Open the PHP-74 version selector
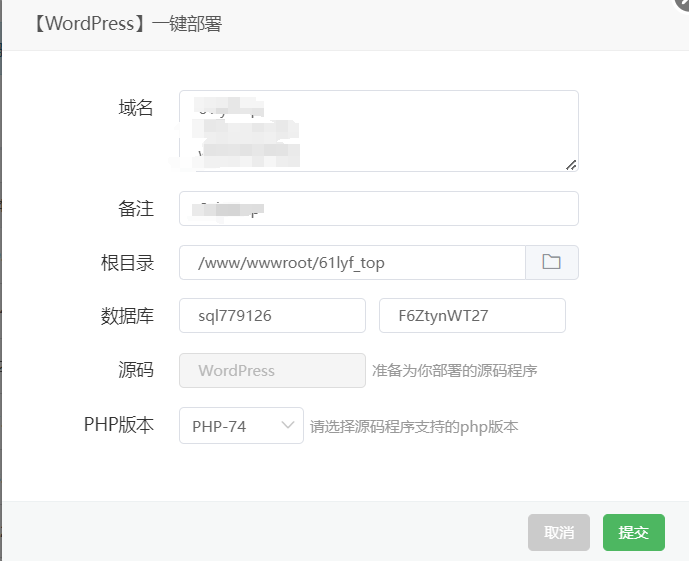 point(240,425)
